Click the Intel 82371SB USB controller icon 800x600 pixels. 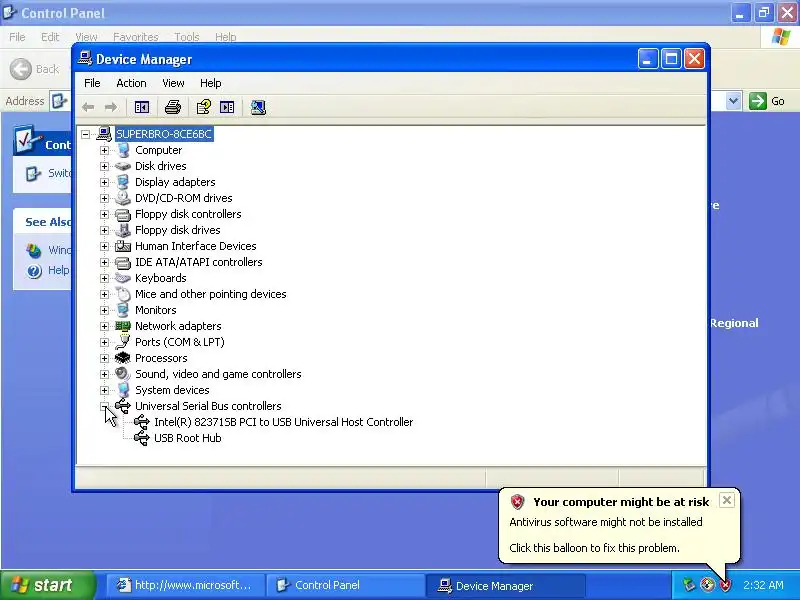coord(141,422)
